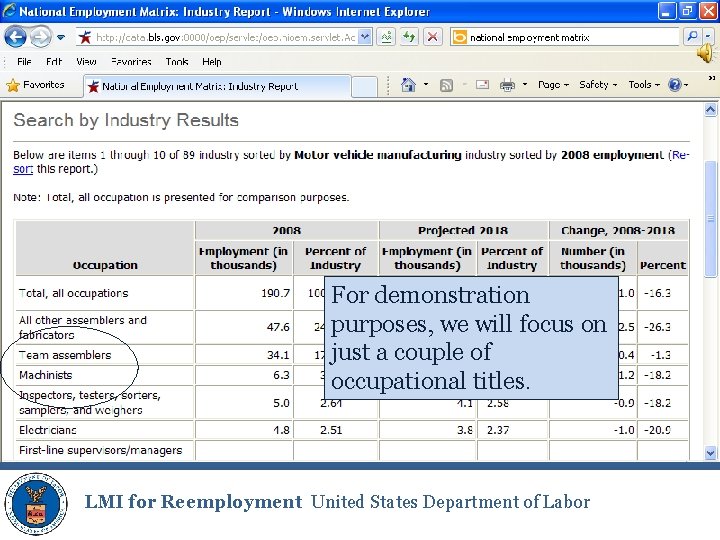
Task: Select the National Employment Matrix tab
Action: tap(217, 86)
